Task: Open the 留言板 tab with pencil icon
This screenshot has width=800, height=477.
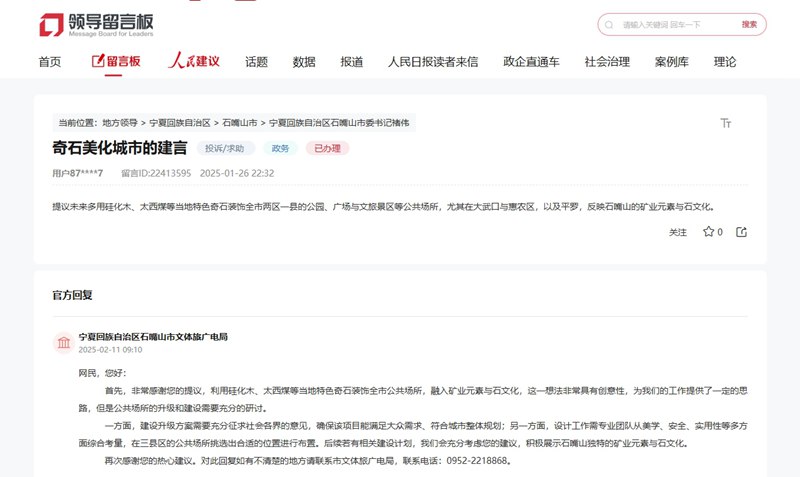Action: pyautogui.click(x=116, y=61)
